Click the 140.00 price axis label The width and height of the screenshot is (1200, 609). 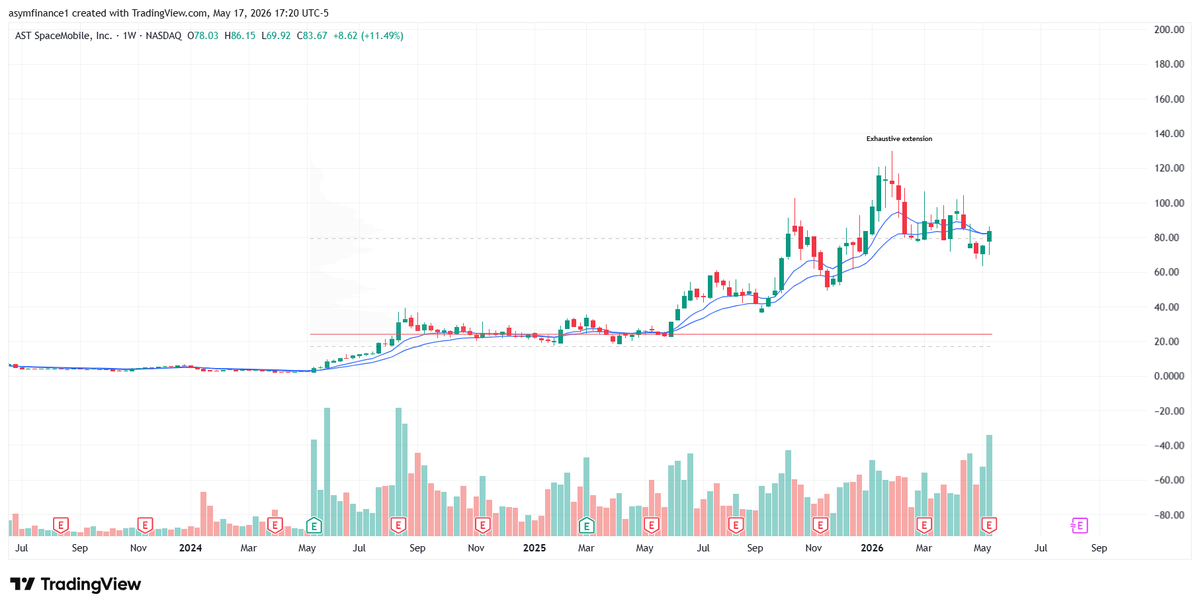tap(1168, 134)
